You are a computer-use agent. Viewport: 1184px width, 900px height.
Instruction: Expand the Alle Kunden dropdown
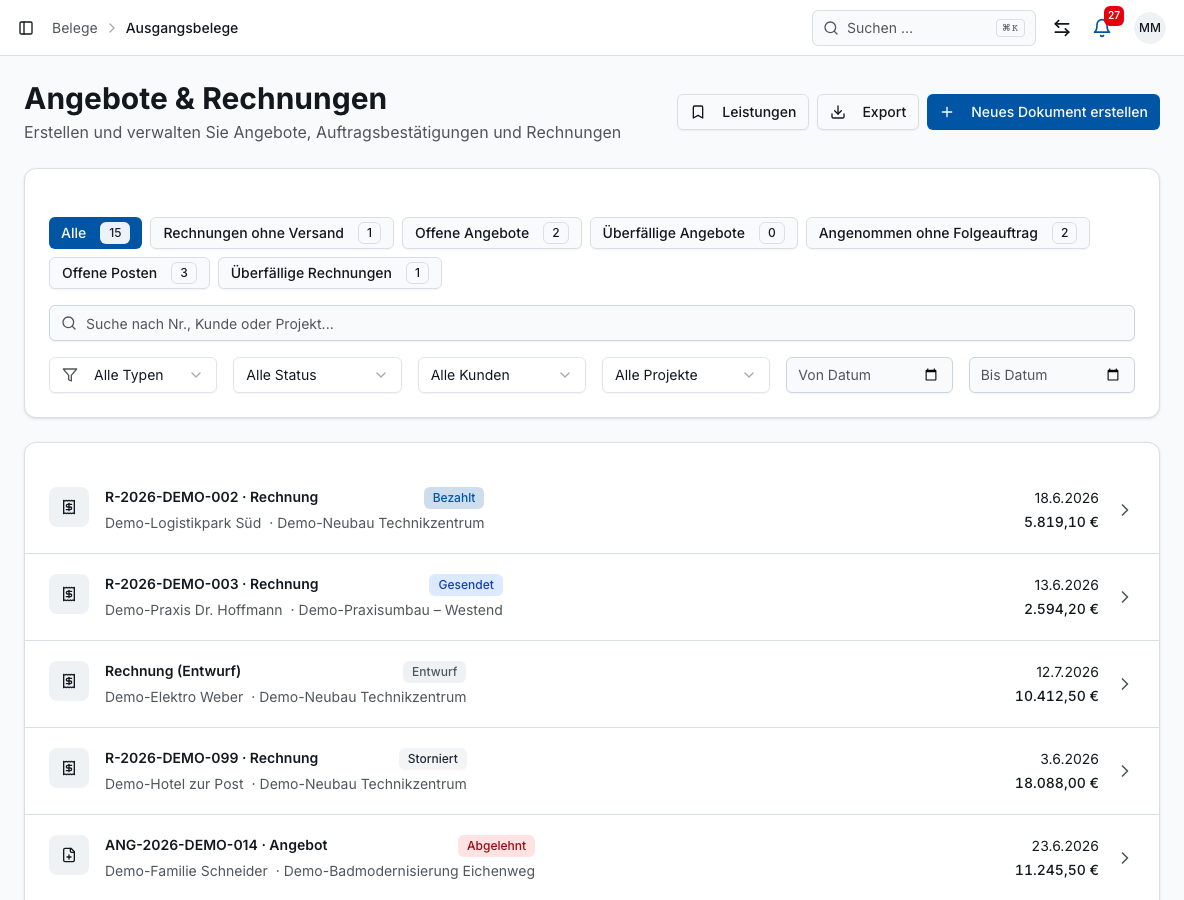(501, 375)
